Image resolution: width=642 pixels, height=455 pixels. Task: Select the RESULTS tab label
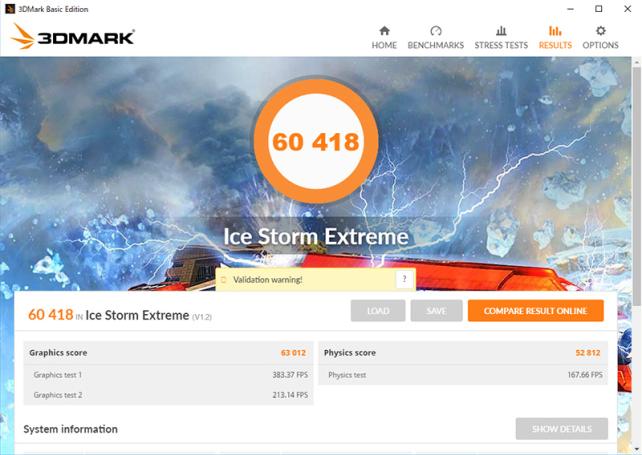point(555,45)
